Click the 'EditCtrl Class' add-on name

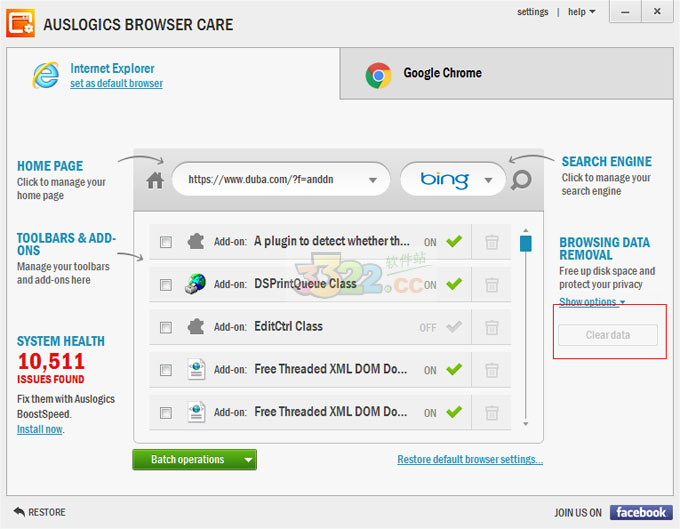click(x=288, y=326)
